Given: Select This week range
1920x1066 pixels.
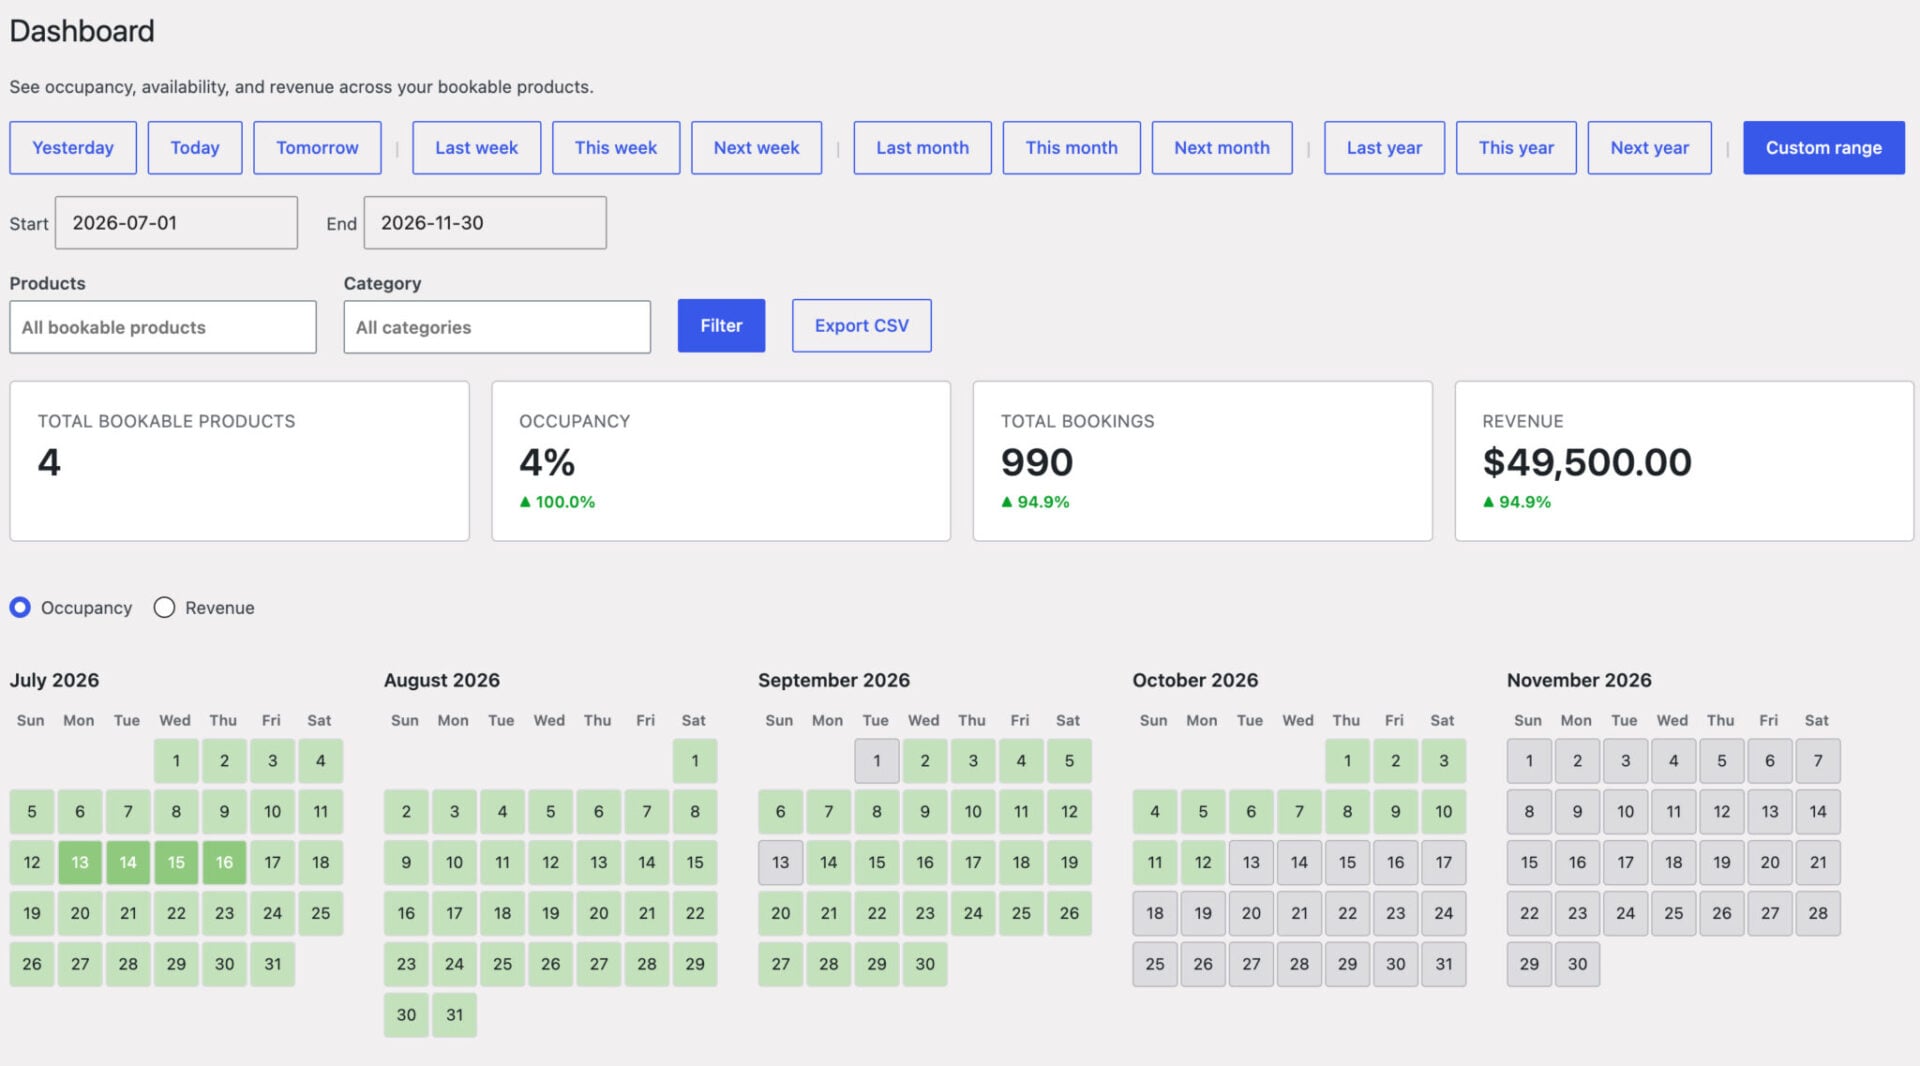Looking at the screenshot, I should (x=616, y=148).
